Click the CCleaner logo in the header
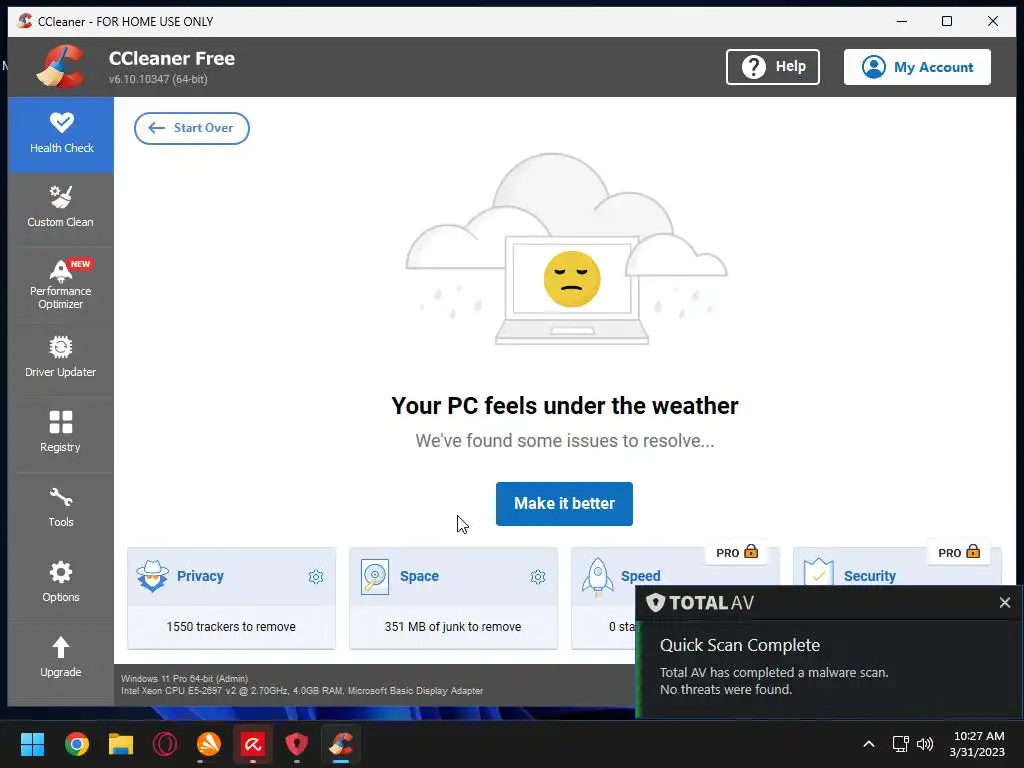The width and height of the screenshot is (1024, 768). pyautogui.click(x=61, y=66)
